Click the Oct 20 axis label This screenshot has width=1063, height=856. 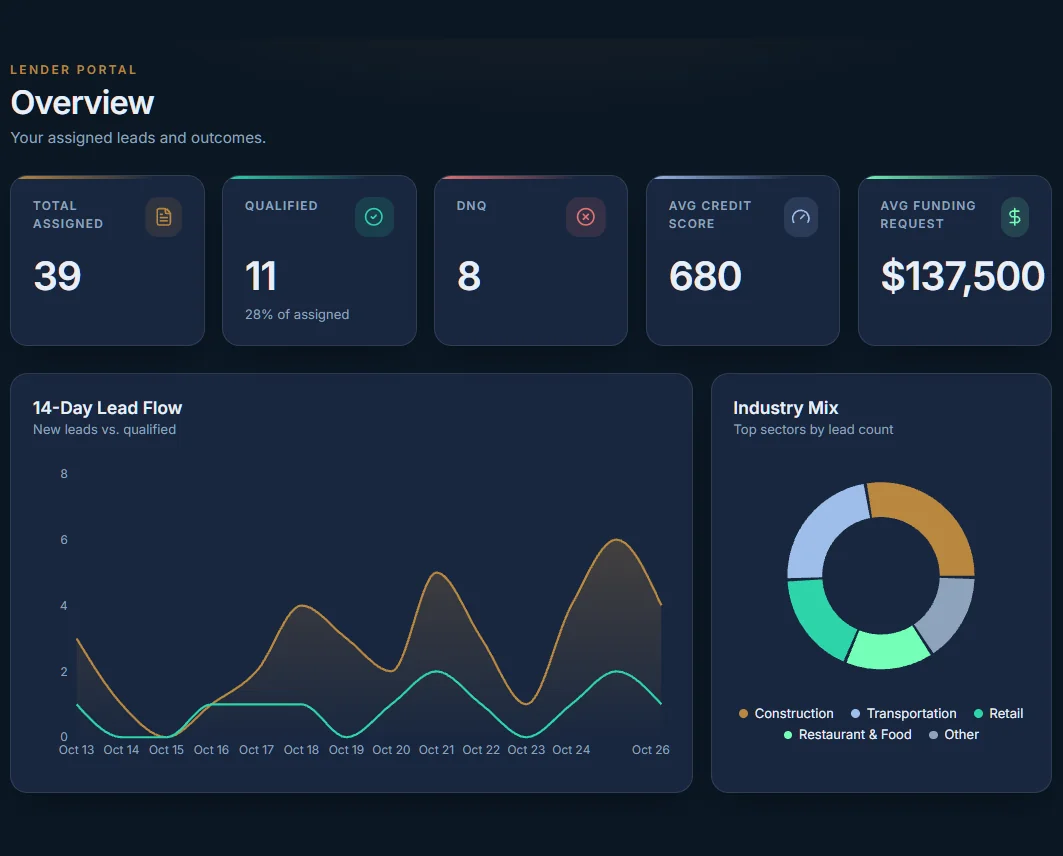coord(391,750)
